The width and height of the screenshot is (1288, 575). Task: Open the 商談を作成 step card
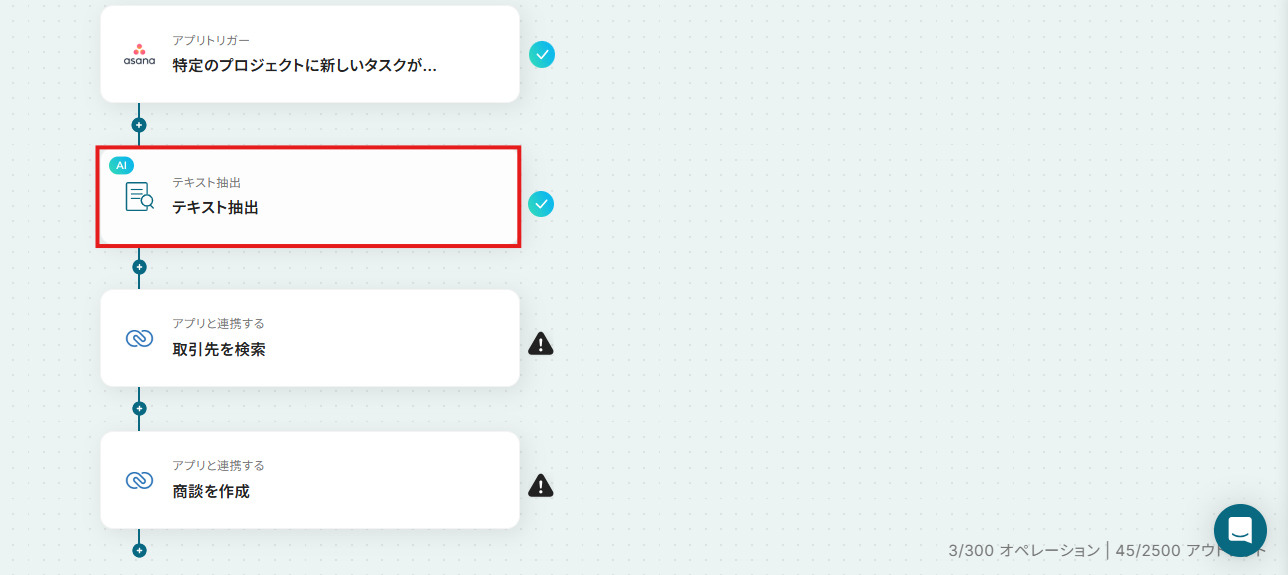coord(310,480)
